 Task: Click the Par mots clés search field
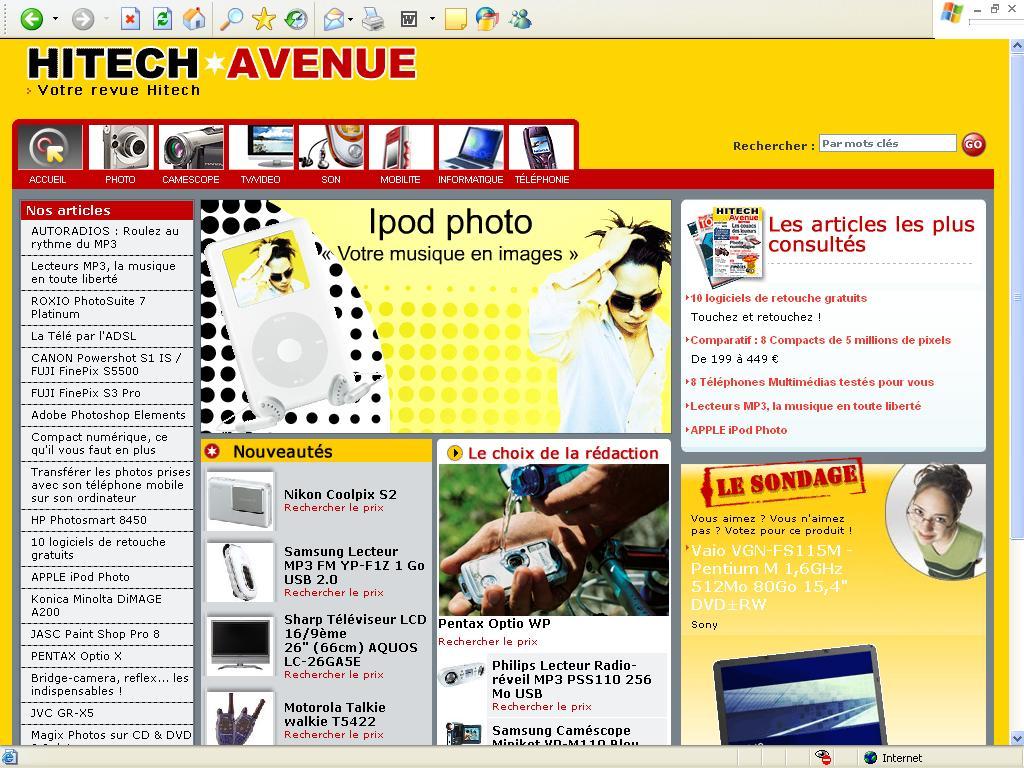pyautogui.click(x=888, y=144)
